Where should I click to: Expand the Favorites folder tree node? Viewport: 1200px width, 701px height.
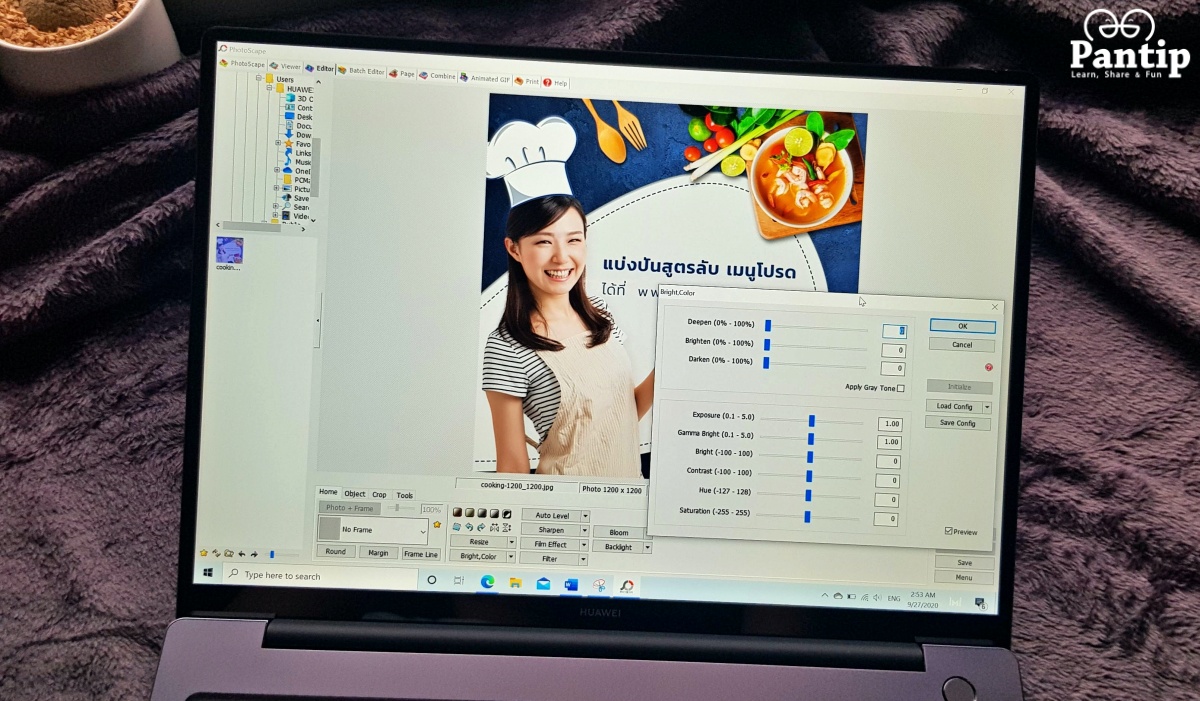click(277, 143)
